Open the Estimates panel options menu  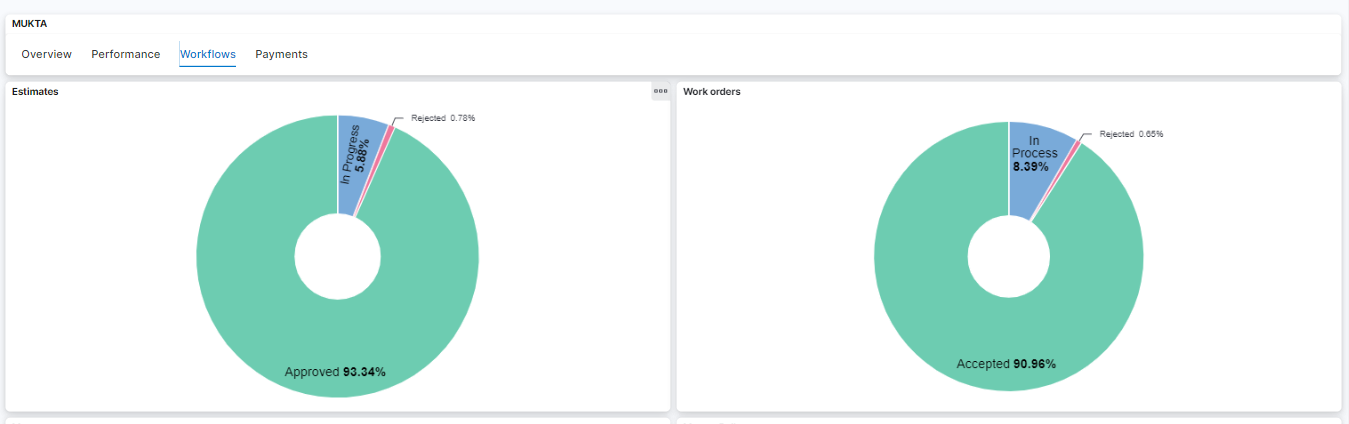[660, 91]
